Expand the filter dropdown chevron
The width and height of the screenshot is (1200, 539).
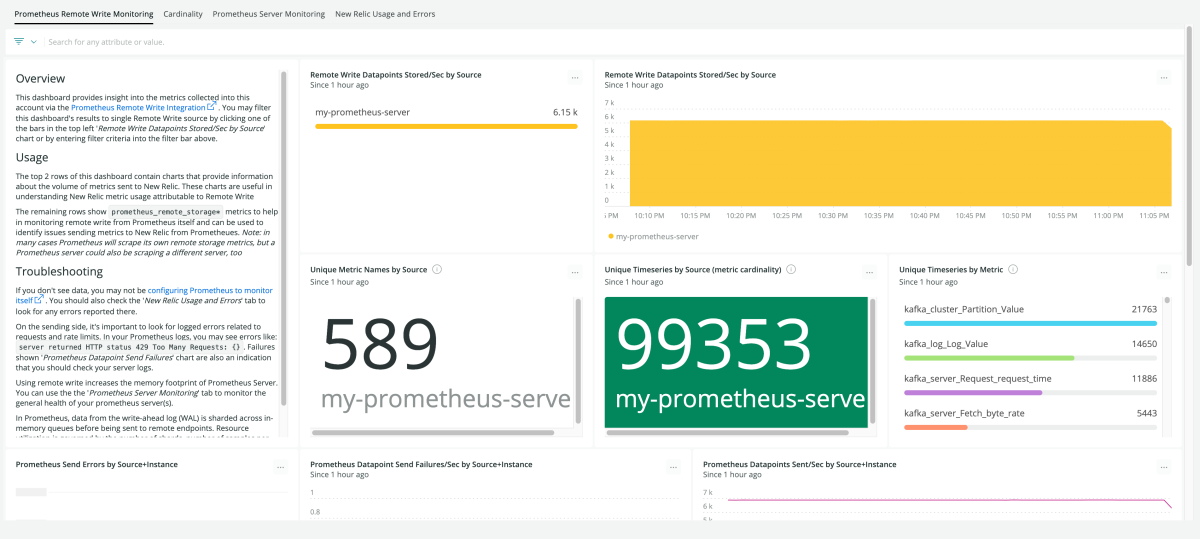(34, 42)
